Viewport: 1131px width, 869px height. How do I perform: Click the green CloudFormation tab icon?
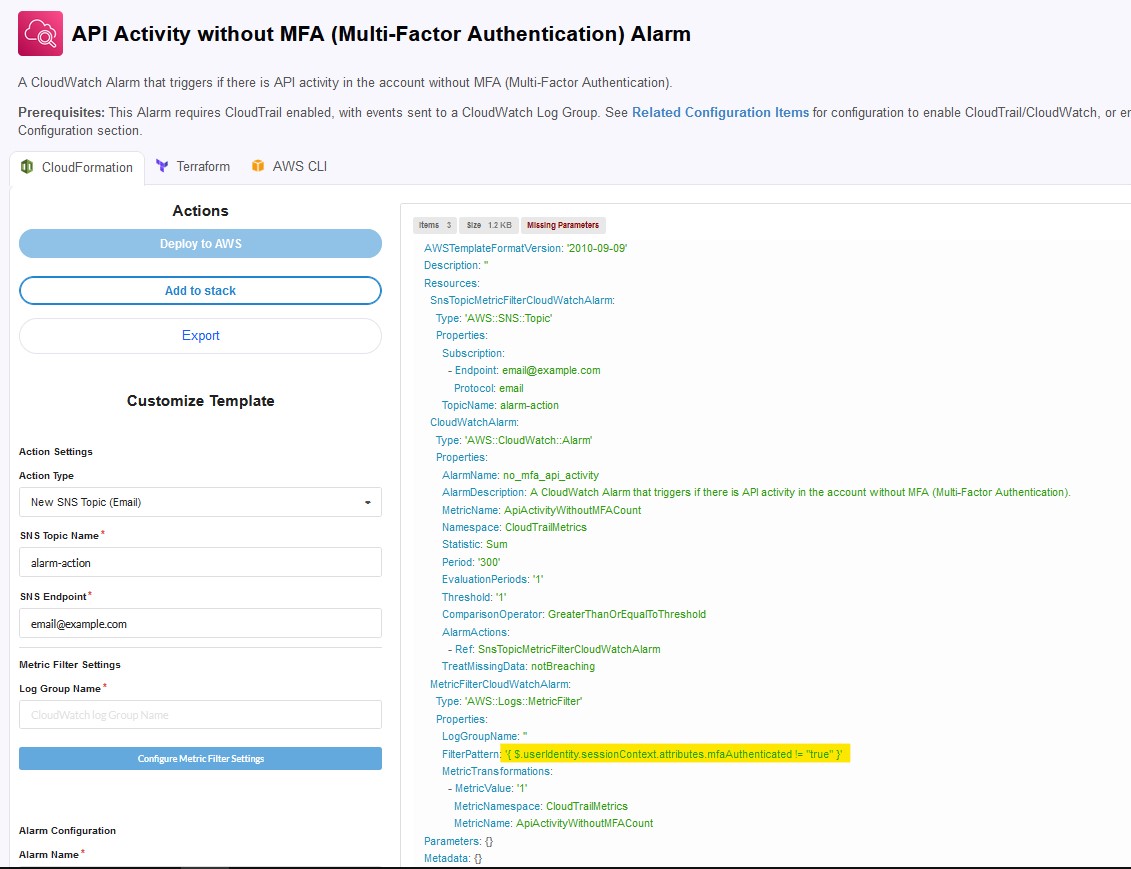point(28,167)
